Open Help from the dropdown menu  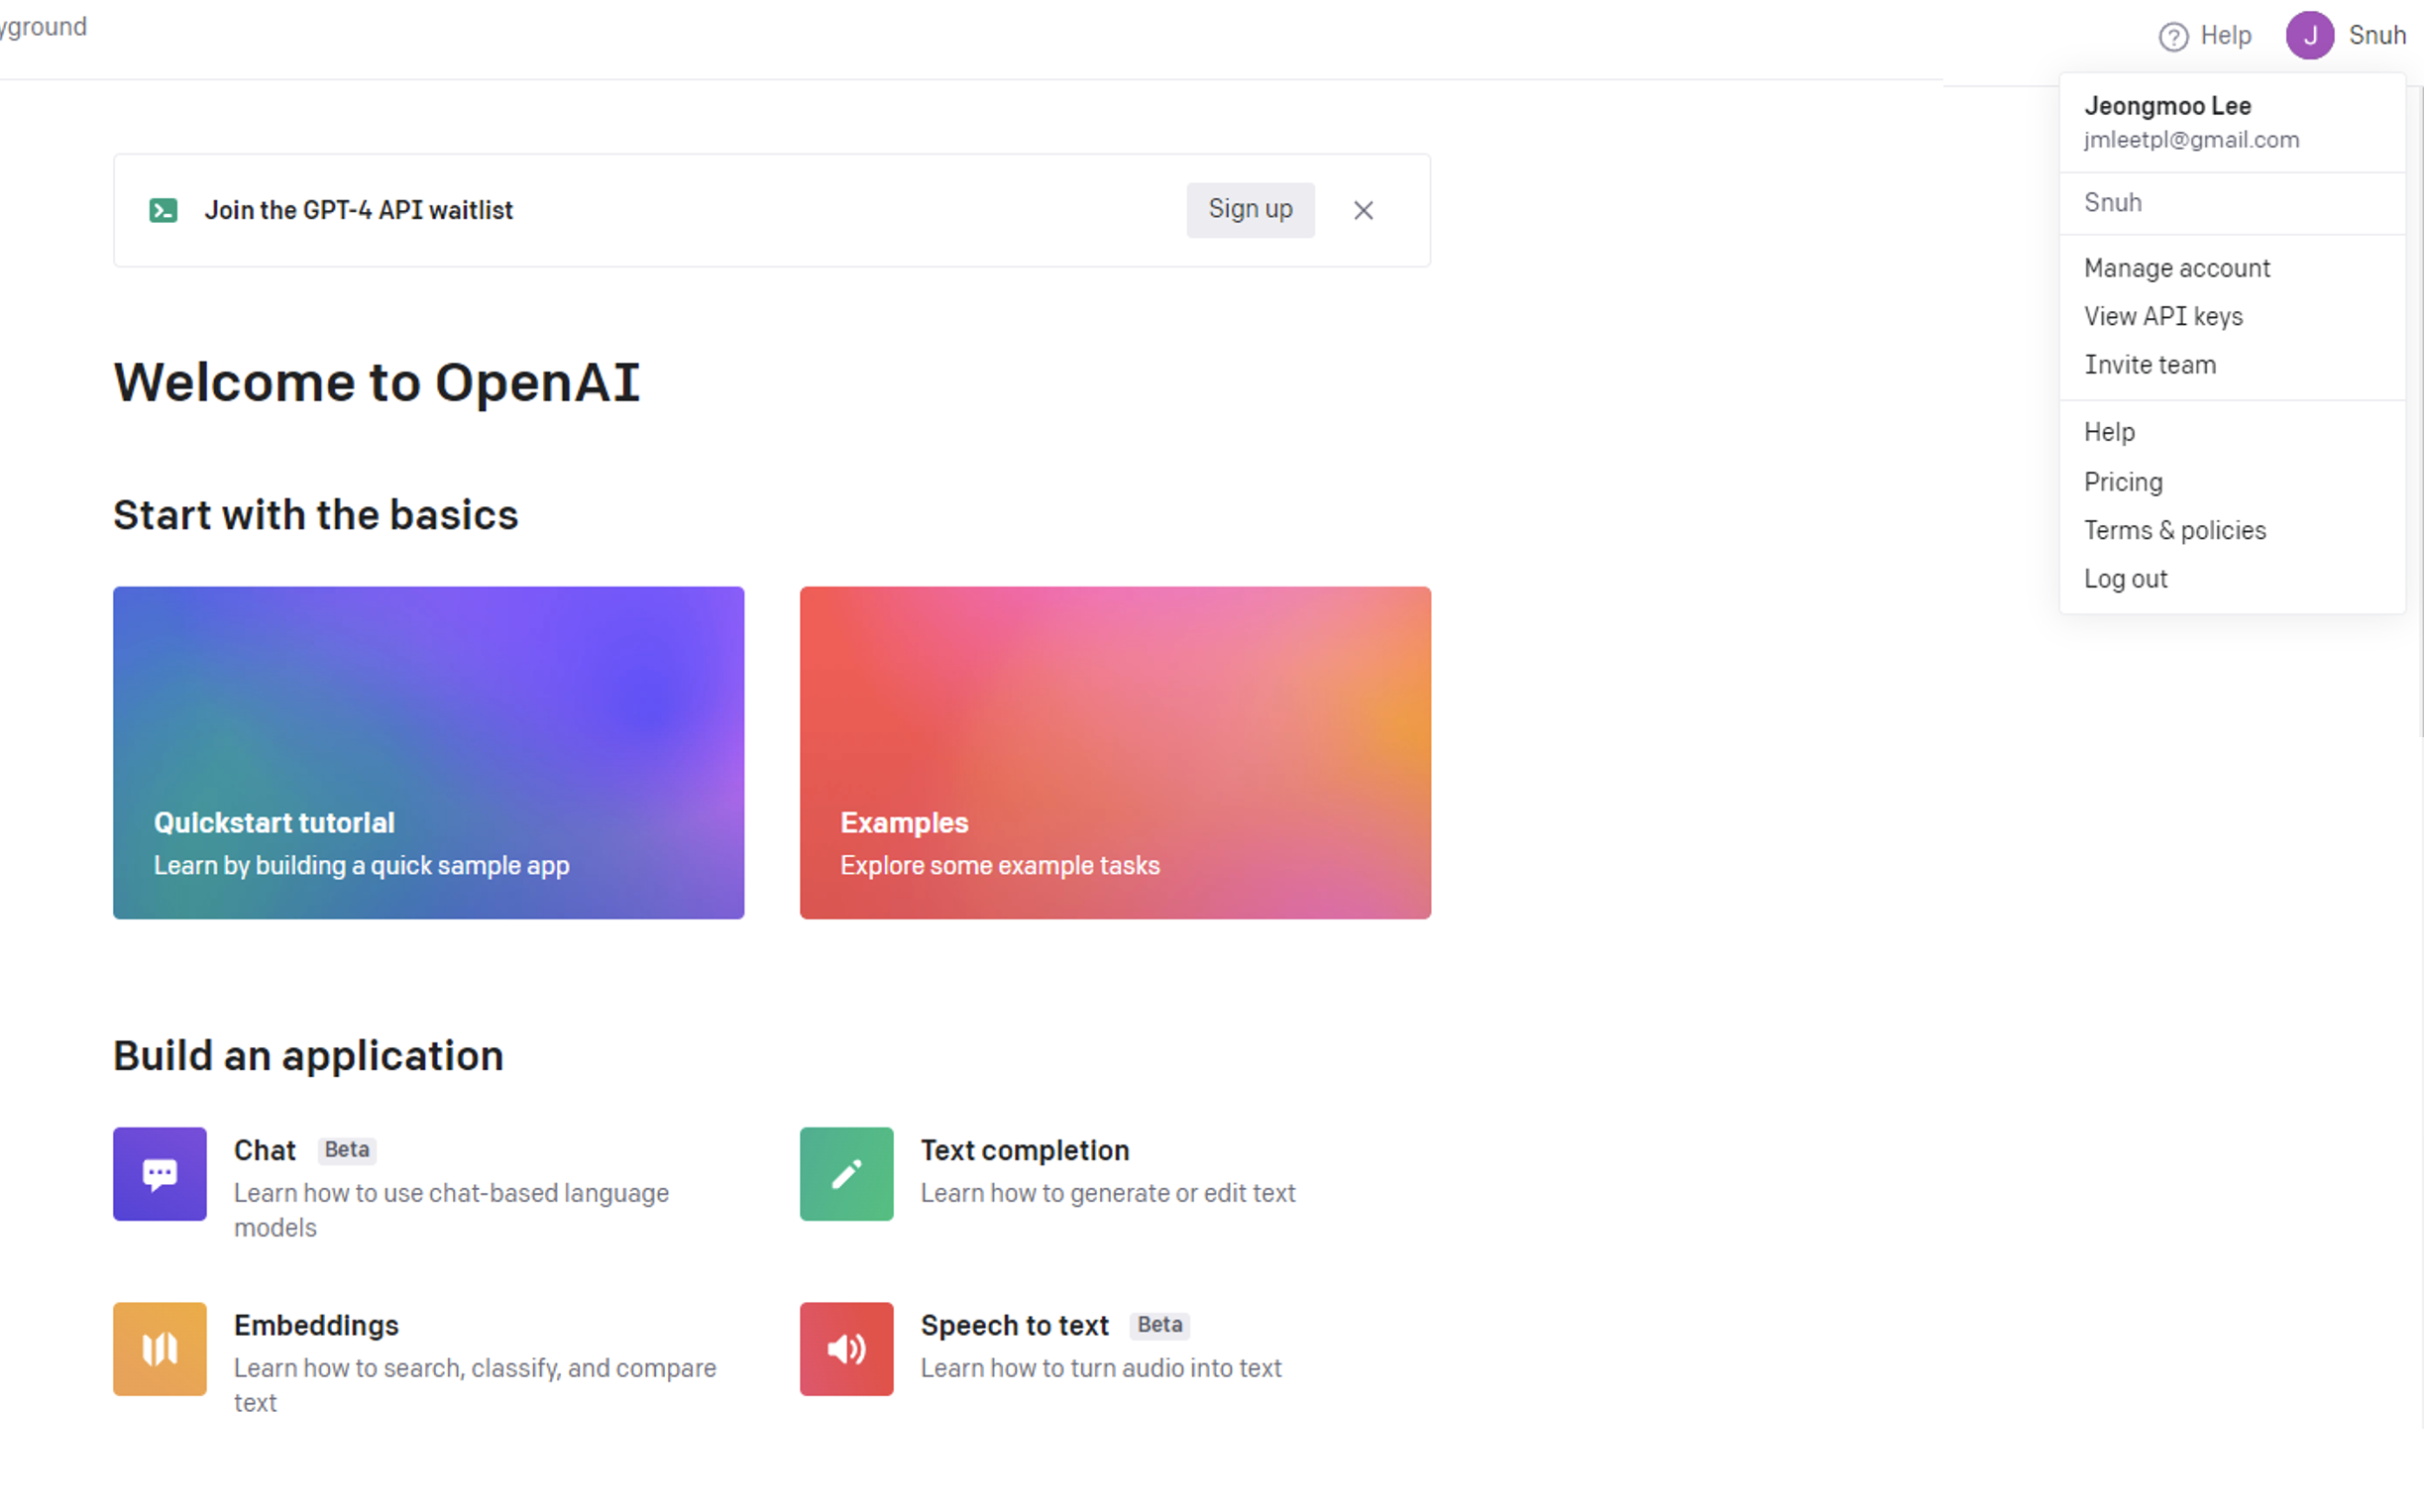(2109, 432)
